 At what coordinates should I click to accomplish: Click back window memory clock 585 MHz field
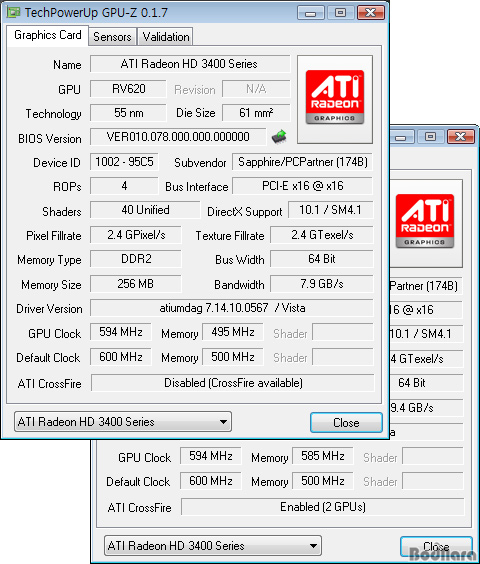[x=323, y=456]
